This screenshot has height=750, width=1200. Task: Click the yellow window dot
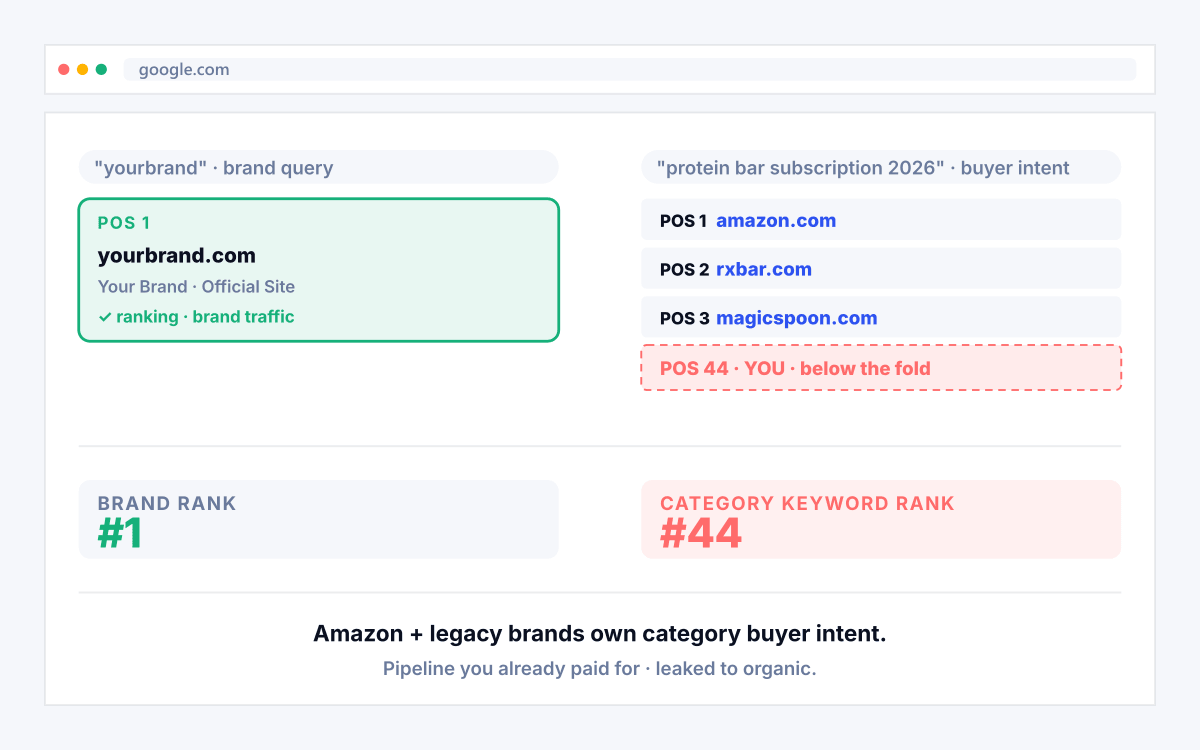click(x=83, y=70)
